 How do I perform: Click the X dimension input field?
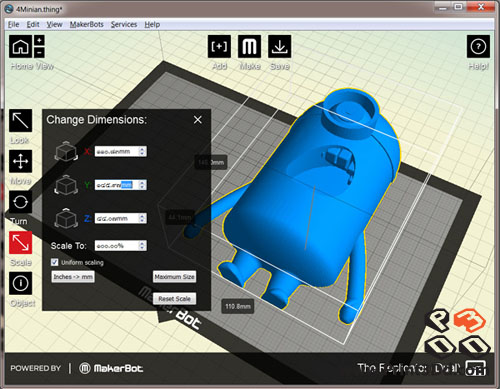pos(121,151)
